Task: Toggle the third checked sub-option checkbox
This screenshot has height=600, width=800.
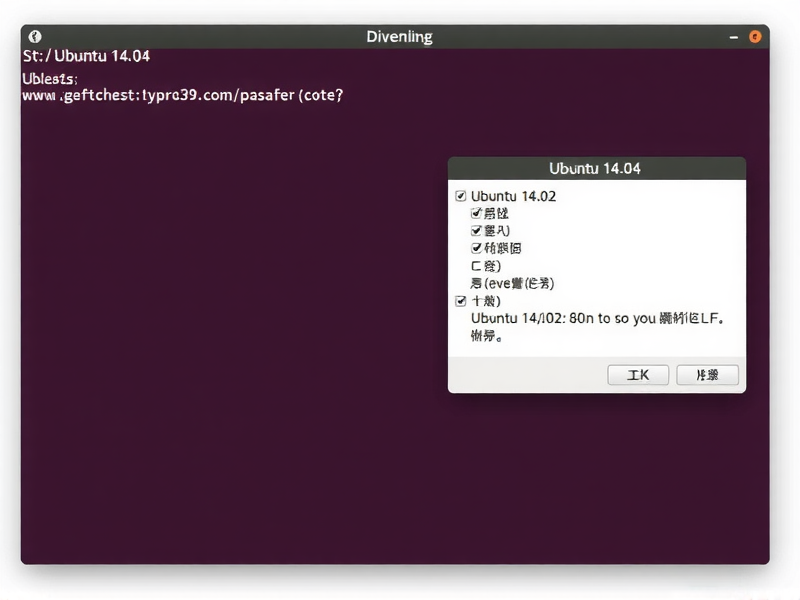Action: coord(477,248)
